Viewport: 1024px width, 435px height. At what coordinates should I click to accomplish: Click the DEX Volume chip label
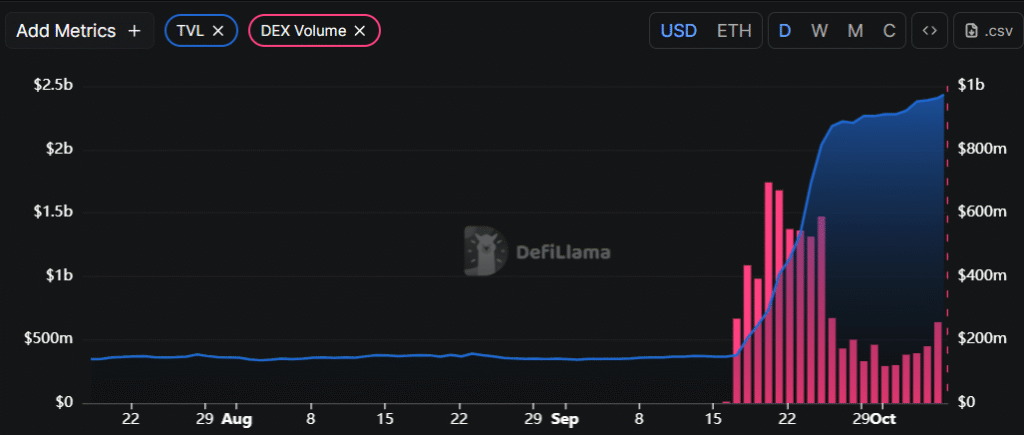point(303,31)
